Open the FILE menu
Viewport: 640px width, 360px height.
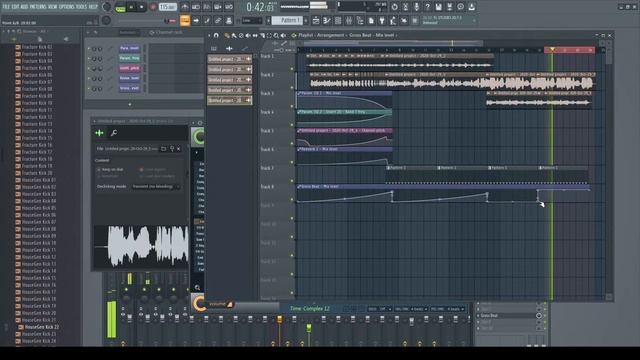click(x=6, y=7)
